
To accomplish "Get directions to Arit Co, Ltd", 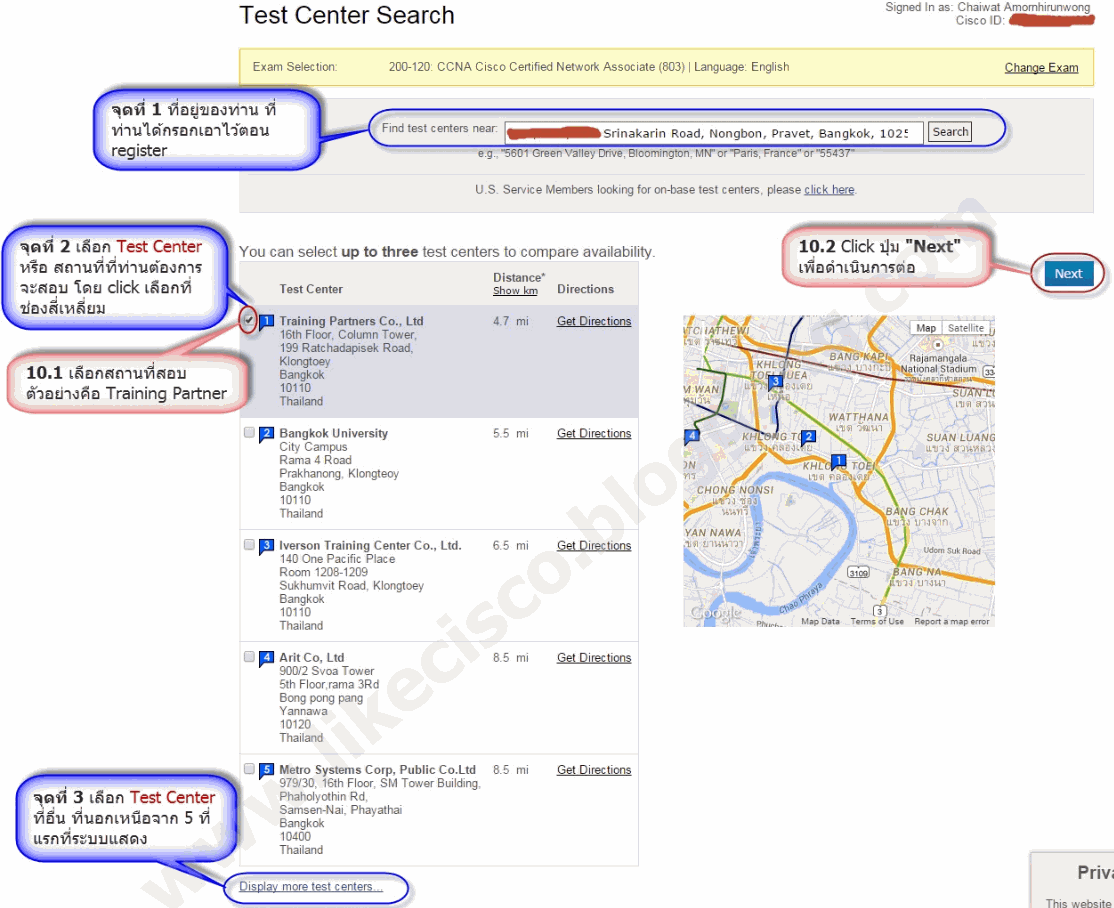I will (594, 658).
